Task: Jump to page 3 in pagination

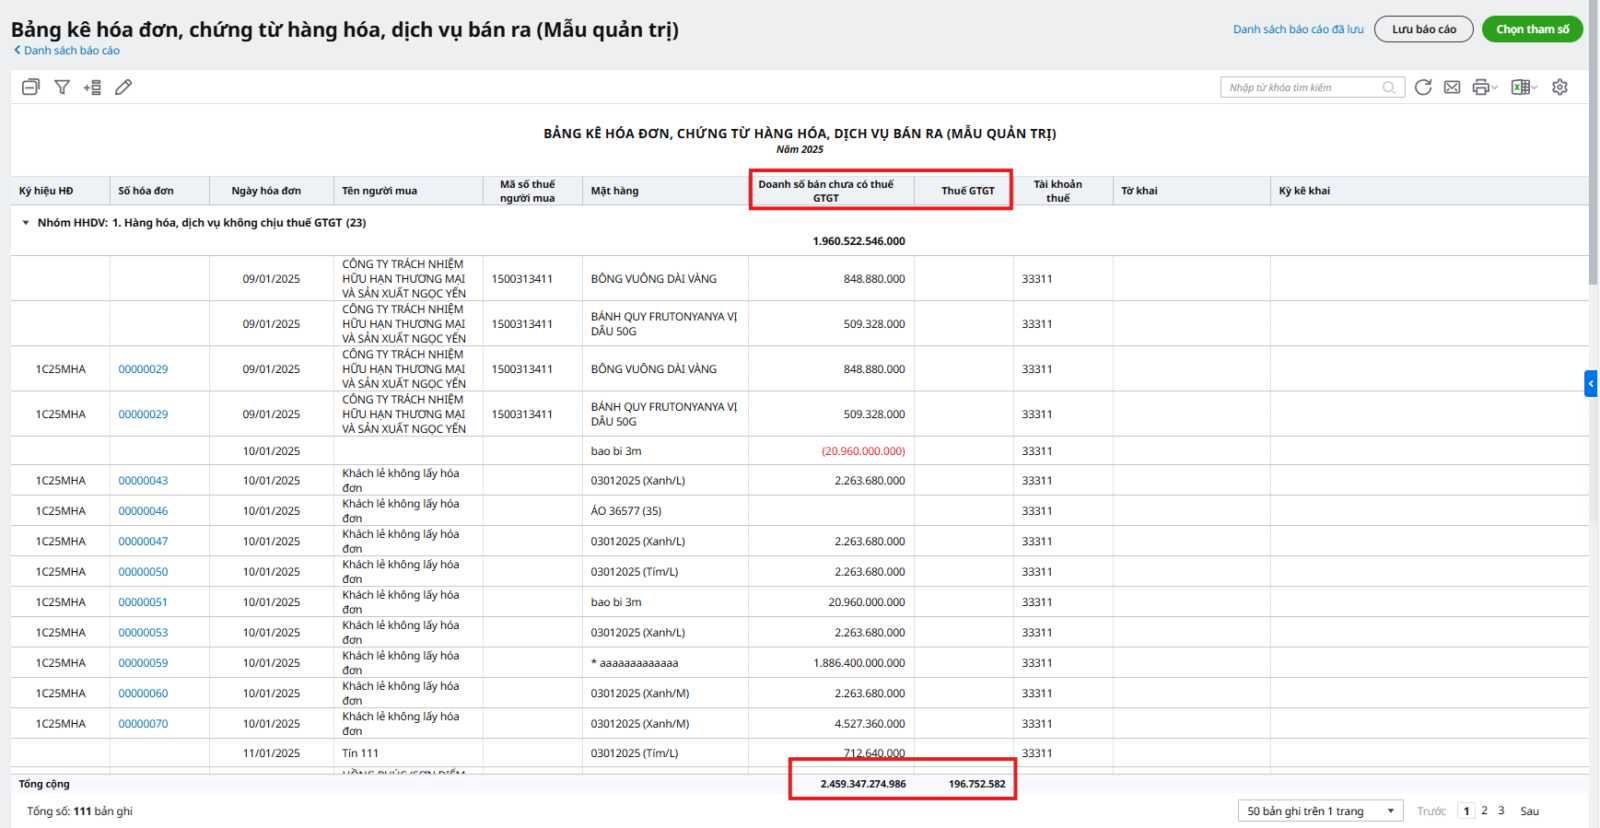Action: pos(1501,811)
